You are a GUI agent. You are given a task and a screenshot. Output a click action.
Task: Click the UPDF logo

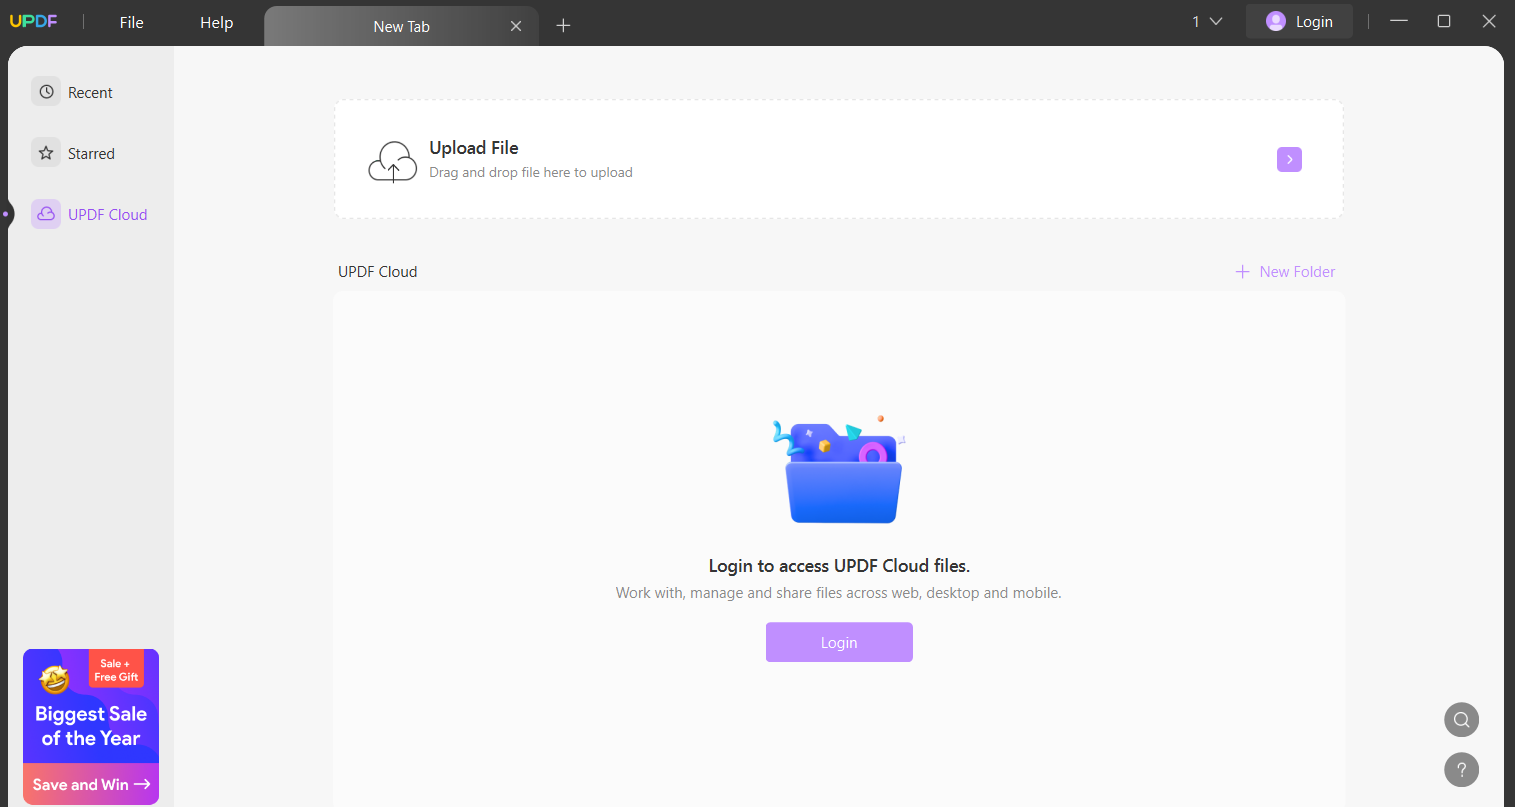point(34,20)
